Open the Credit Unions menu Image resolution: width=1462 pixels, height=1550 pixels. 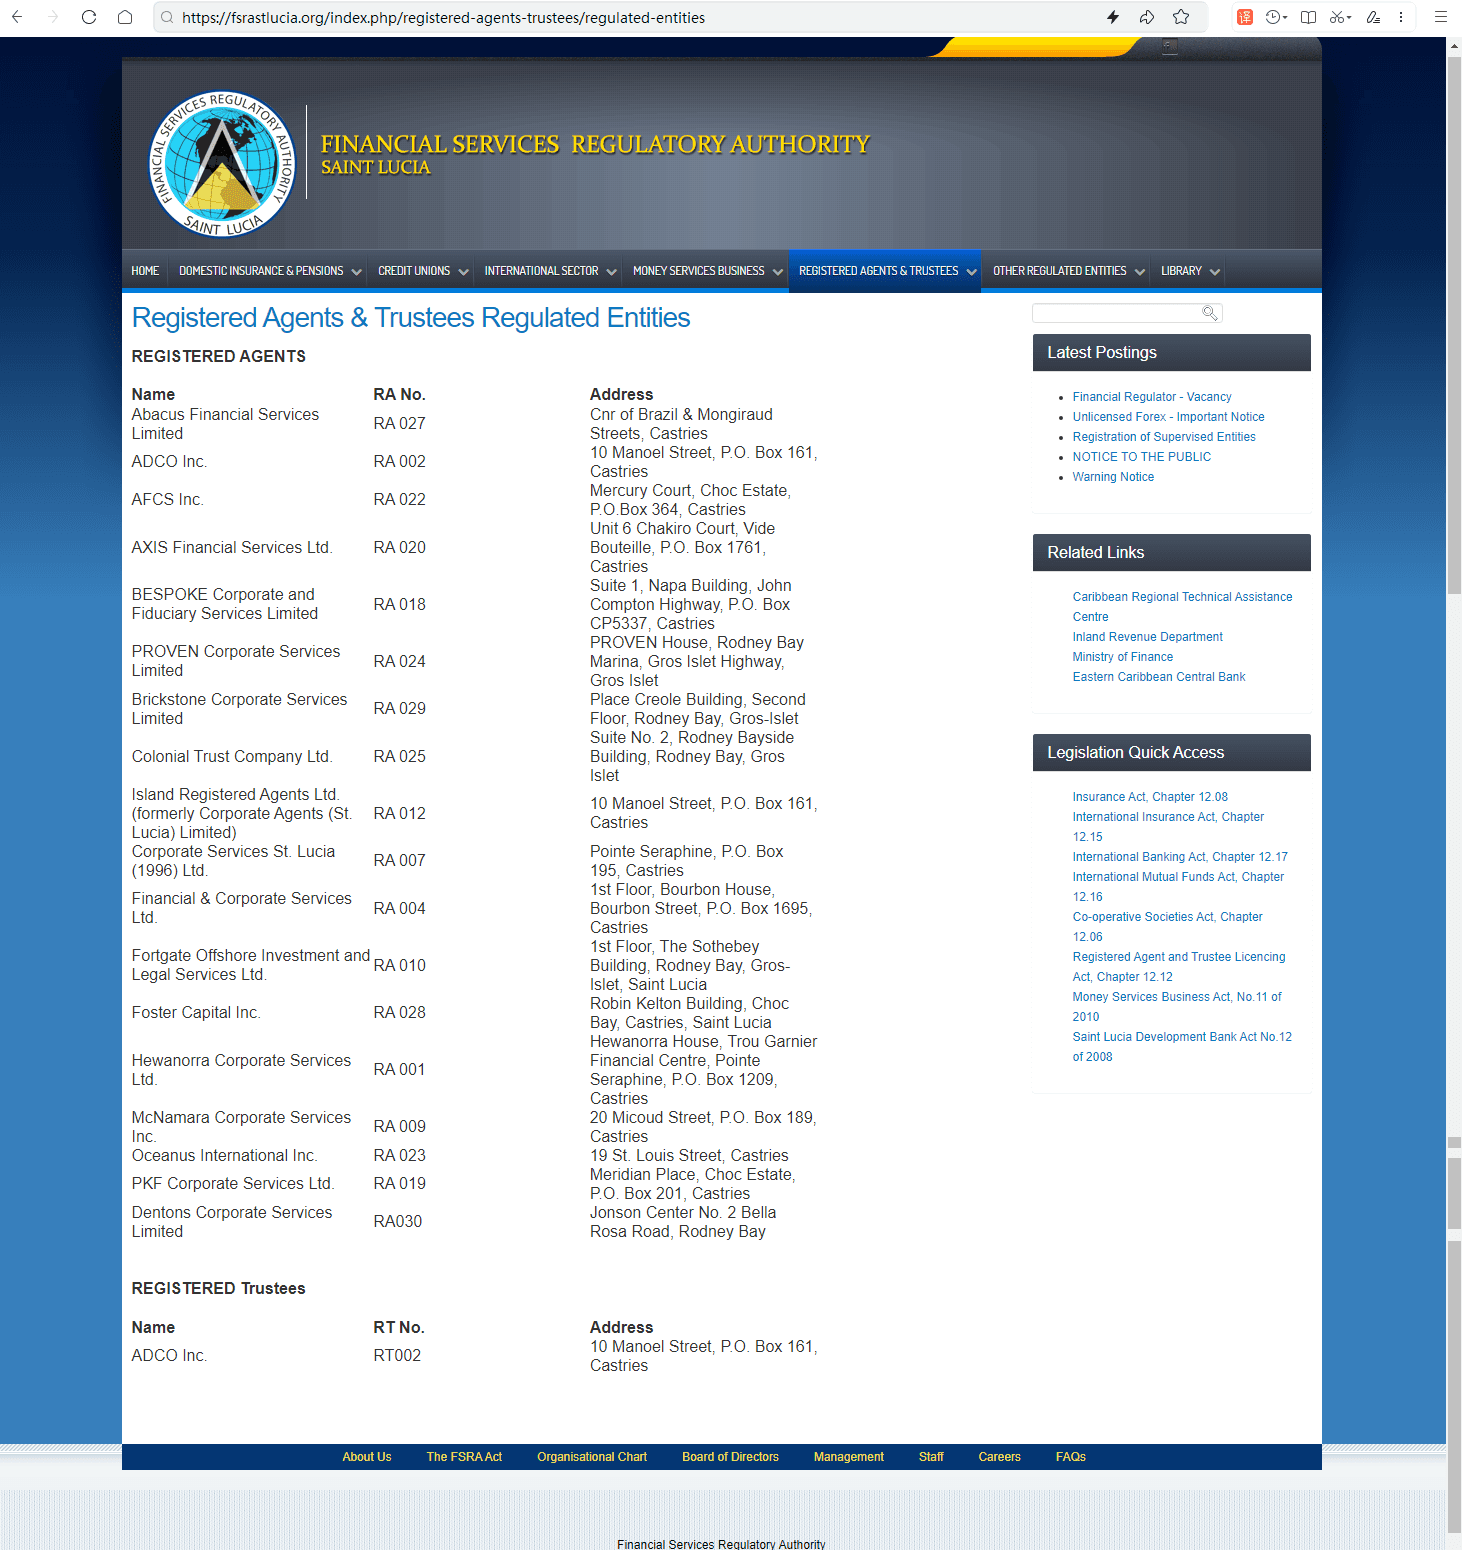[414, 271]
